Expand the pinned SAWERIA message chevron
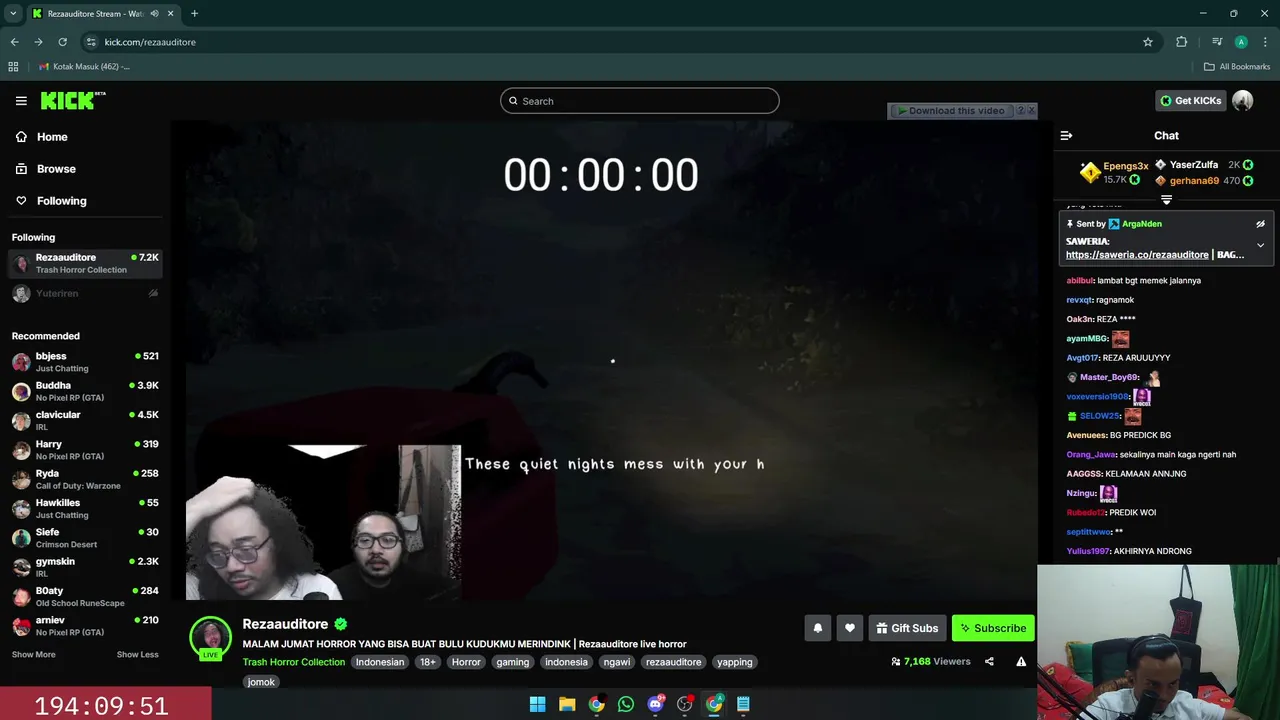This screenshot has height=720, width=1280. [1260, 245]
